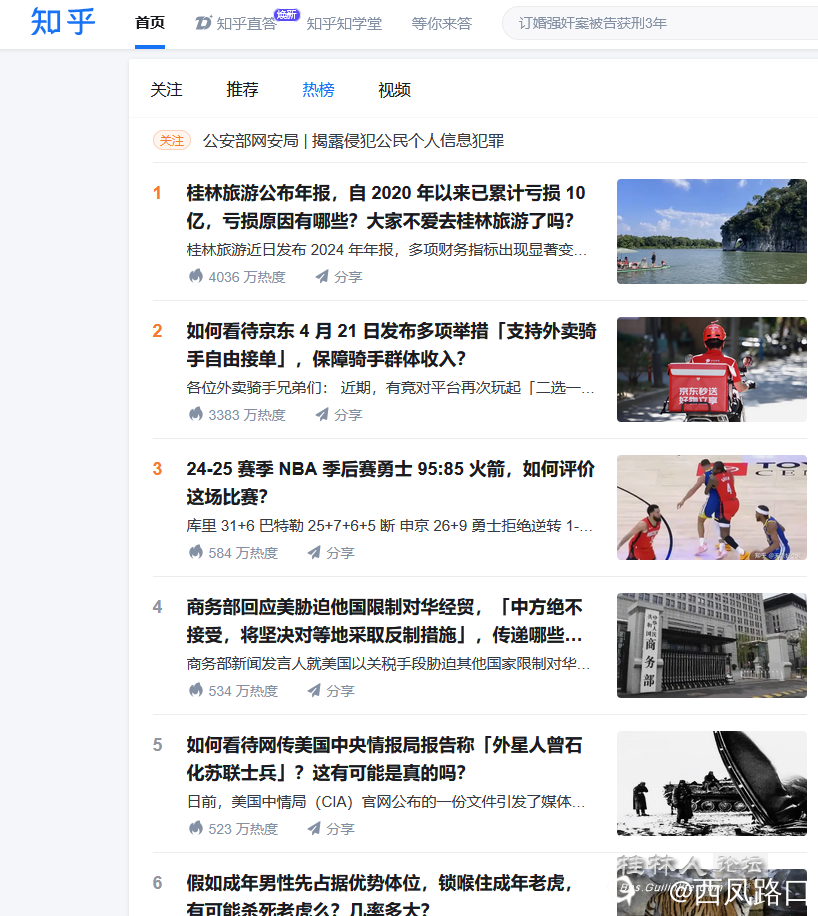
Task: Click the orange 关注 badge beside 公安部网安局
Action: (171, 140)
